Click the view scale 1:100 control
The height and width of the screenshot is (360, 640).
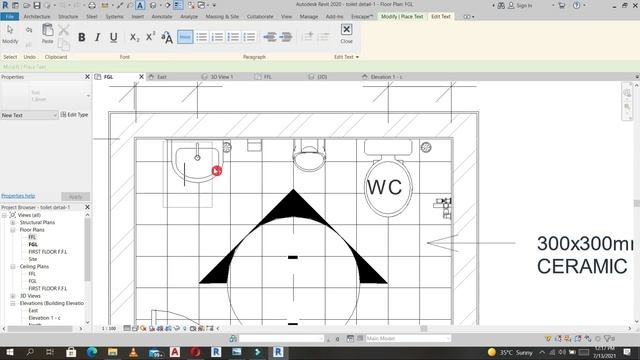click(109, 328)
